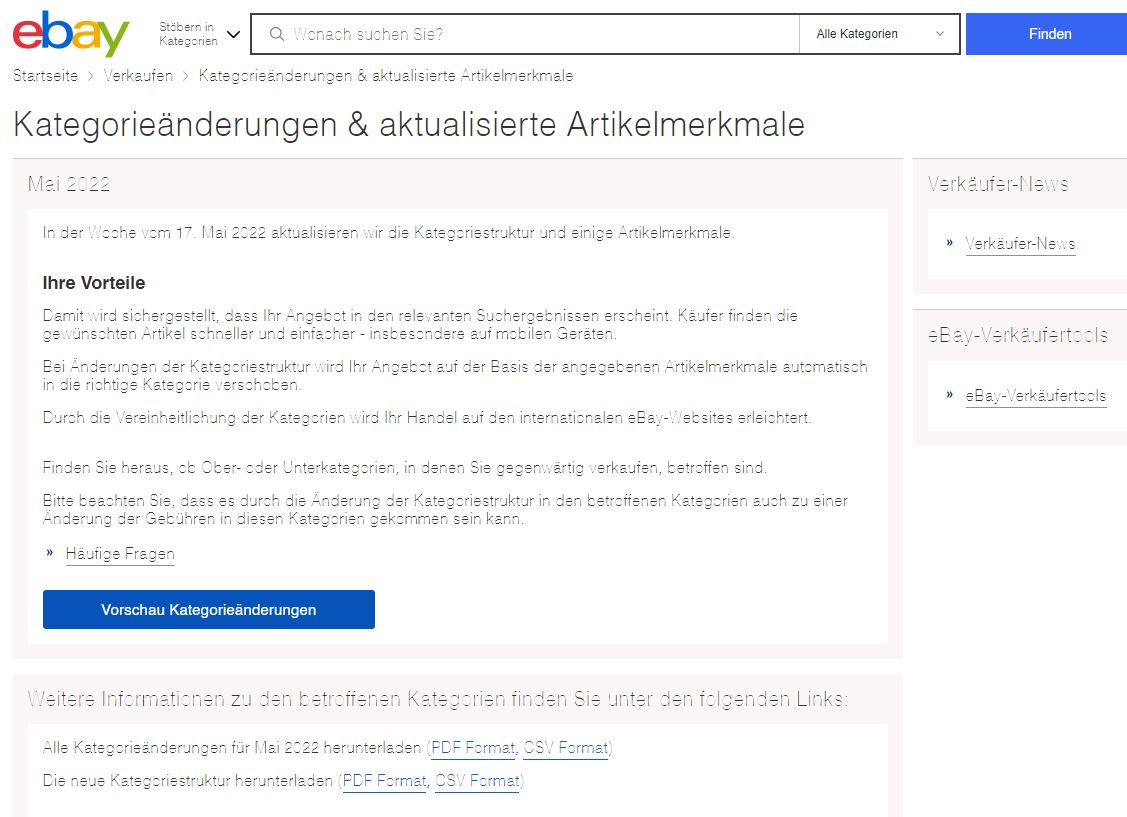This screenshot has height=817, width=1127.
Task: Click the arrow bullet before Häufige Fragen
Action: pyautogui.click(x=50, y=553)
